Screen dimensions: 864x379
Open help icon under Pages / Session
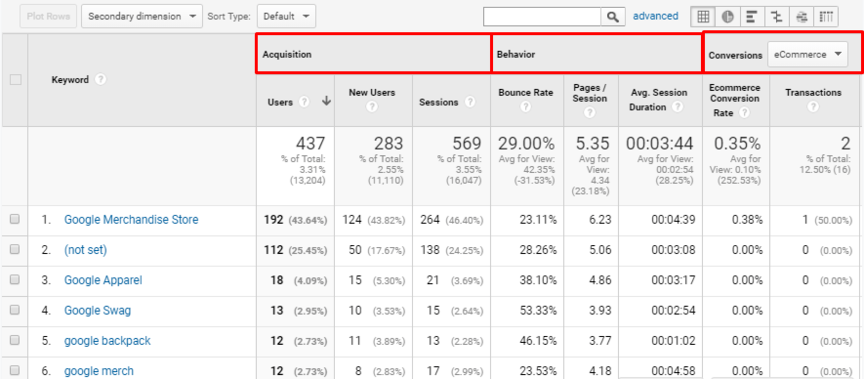(x=590, y=112)
